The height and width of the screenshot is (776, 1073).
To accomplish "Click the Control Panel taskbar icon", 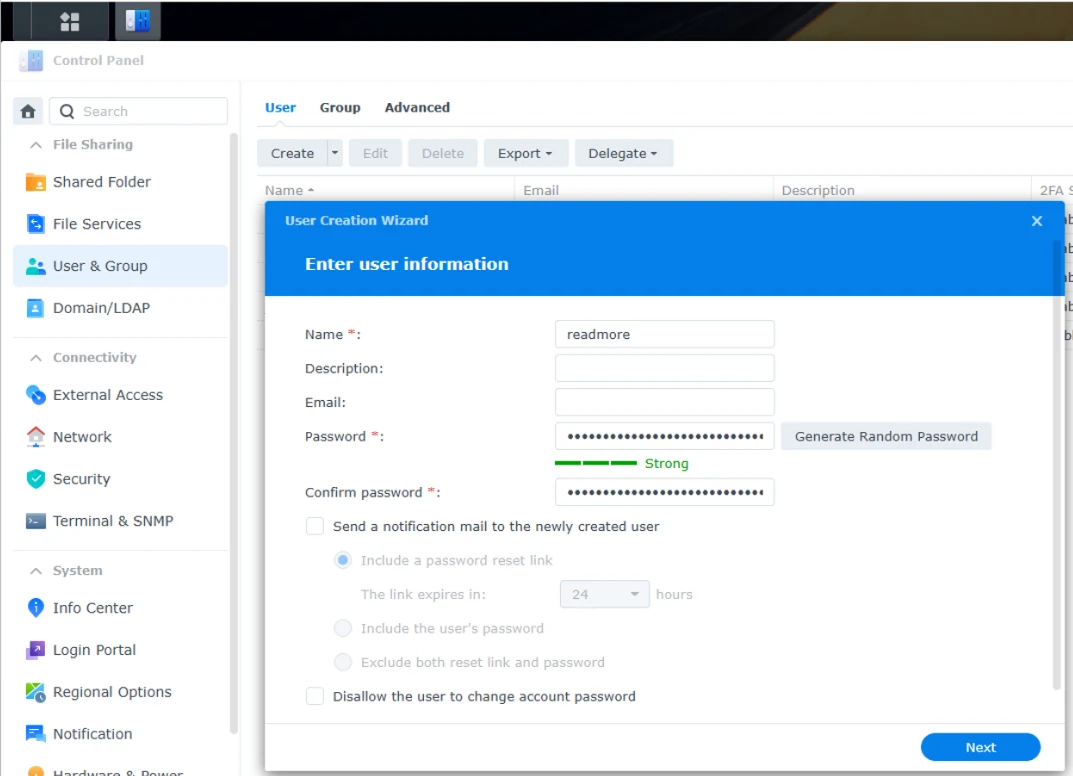I will 138,21.
